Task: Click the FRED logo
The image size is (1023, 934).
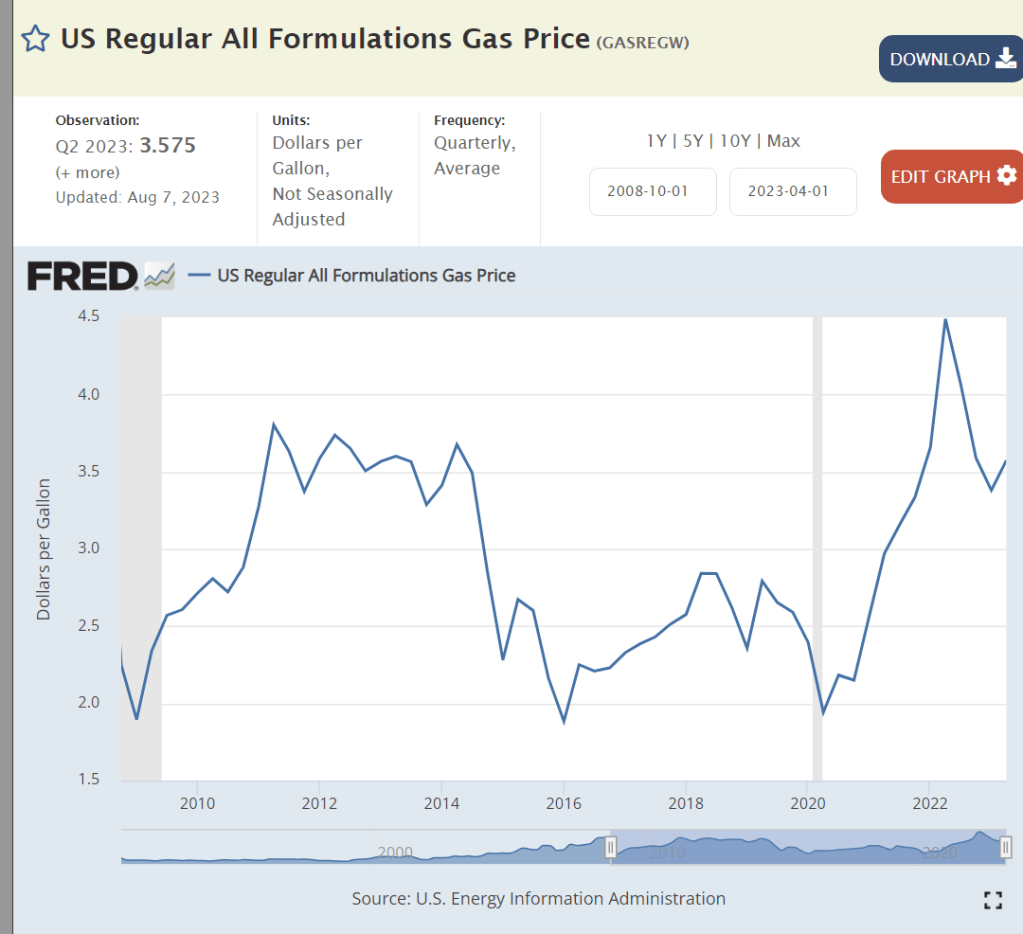Action: 82,275
